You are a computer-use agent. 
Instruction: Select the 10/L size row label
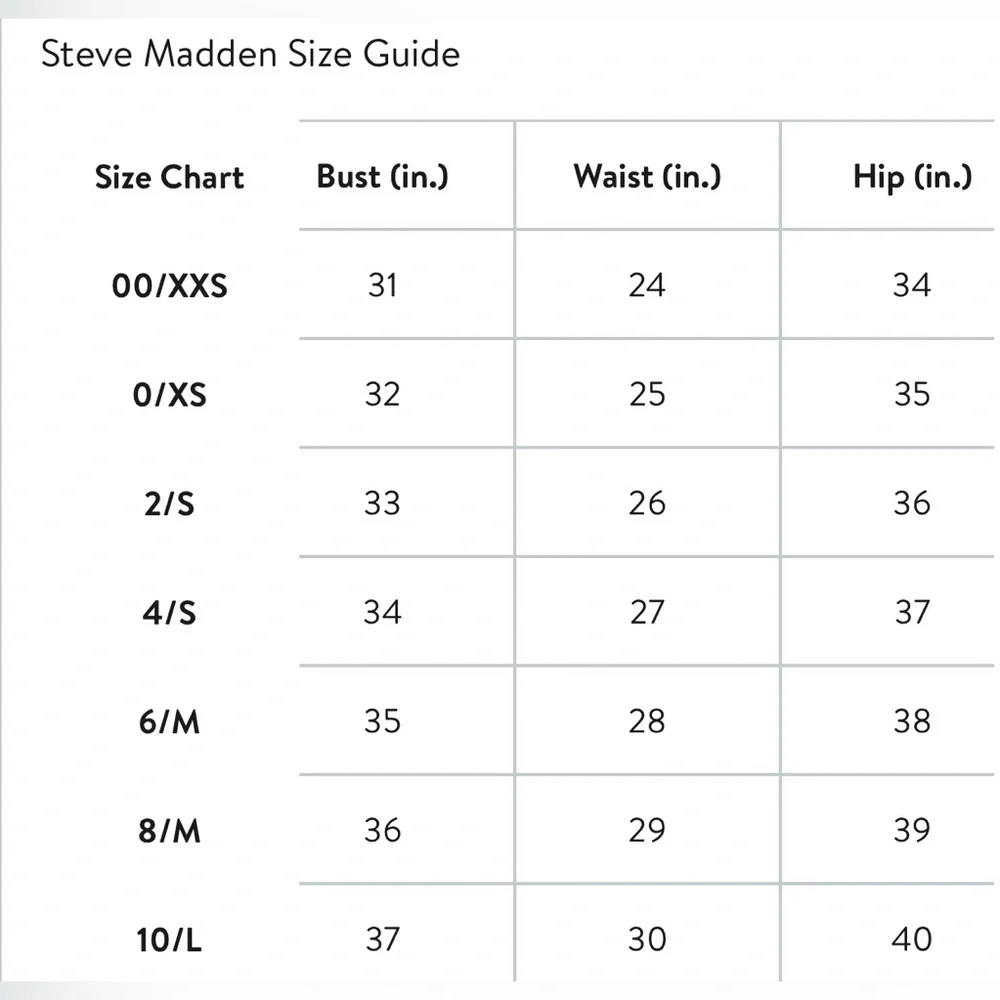coord(169,940)
